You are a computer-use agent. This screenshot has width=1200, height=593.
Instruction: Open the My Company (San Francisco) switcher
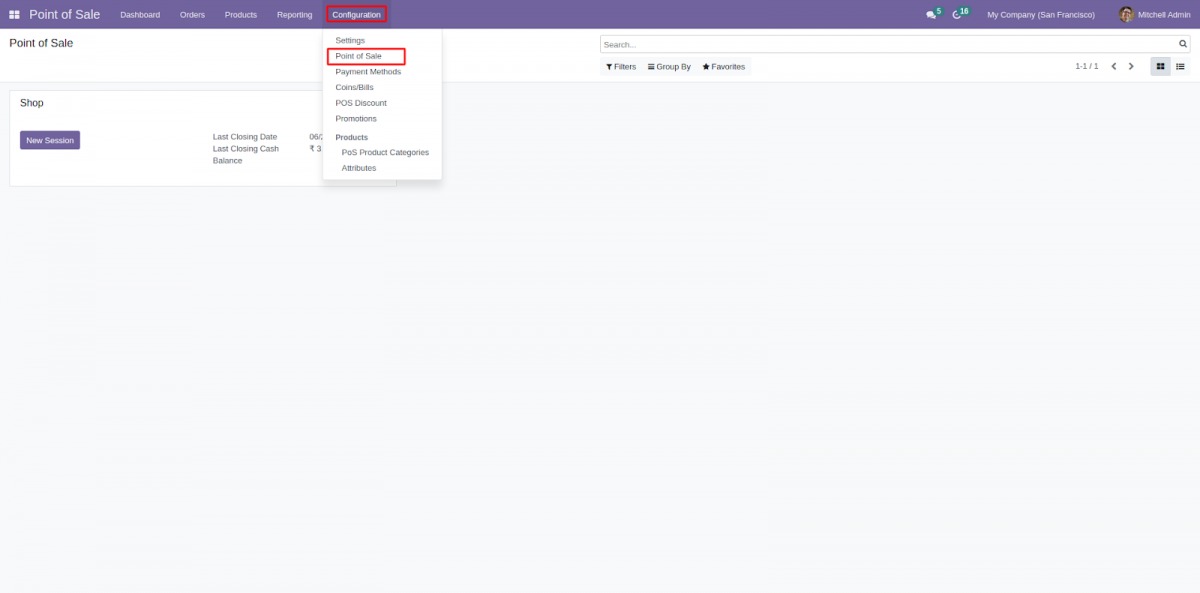point(1040,15)
